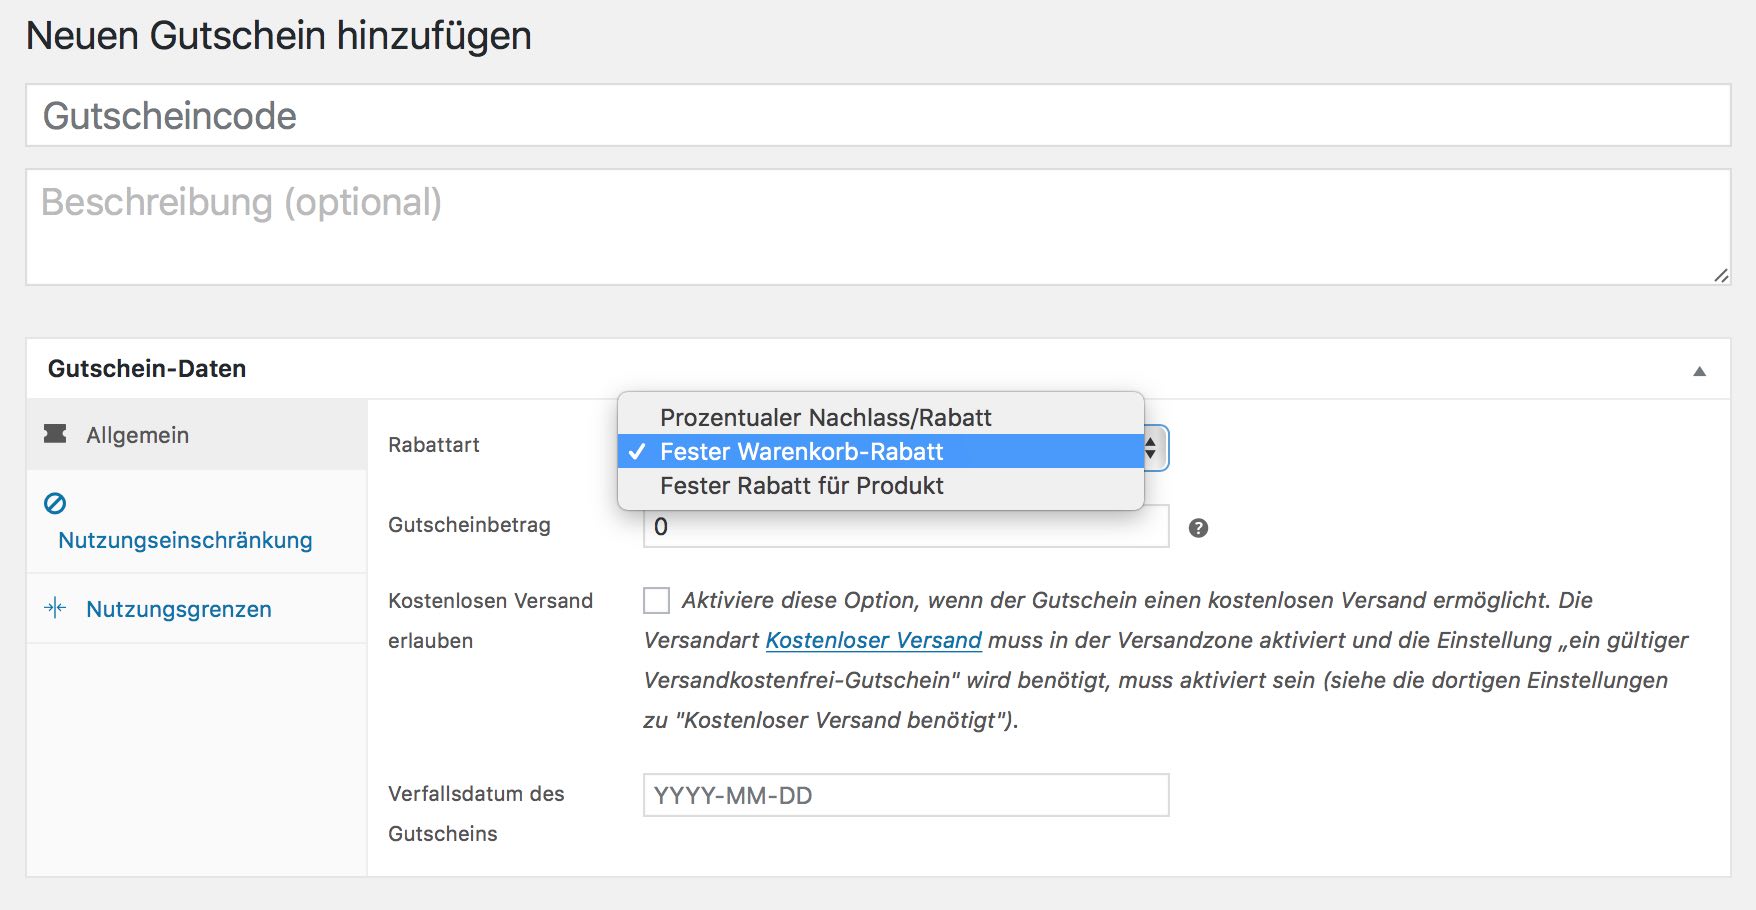Click the Rabattart select arrows
The width and height of the screenshot is (1756, 910).
[x=1153, y=448]
